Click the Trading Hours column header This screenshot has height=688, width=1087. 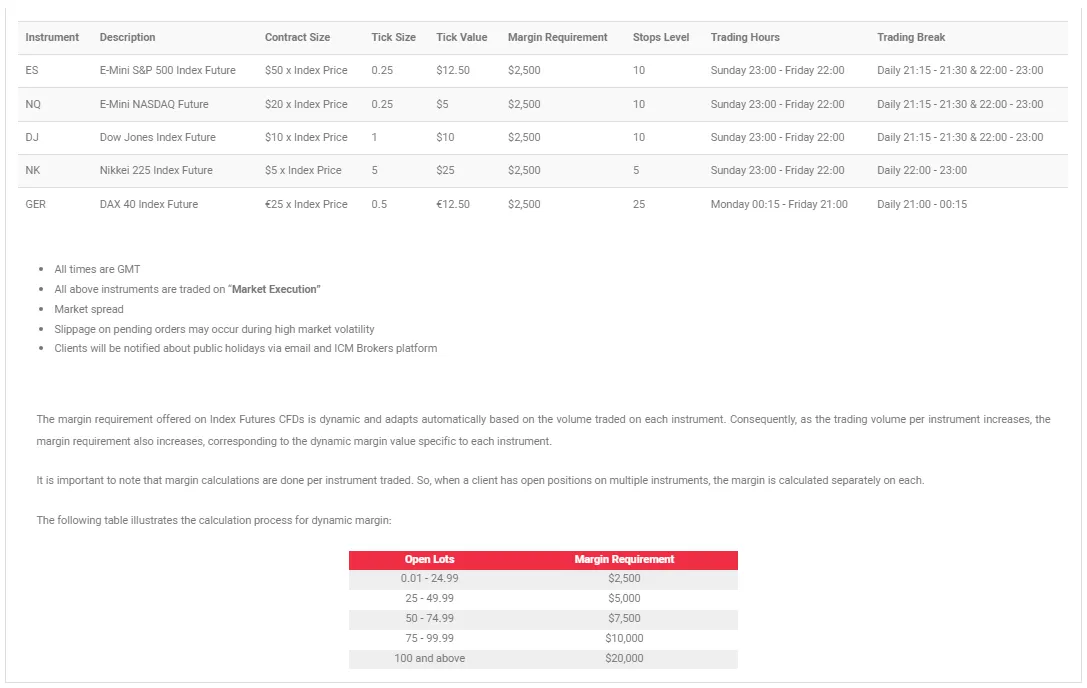coord(745,37)
